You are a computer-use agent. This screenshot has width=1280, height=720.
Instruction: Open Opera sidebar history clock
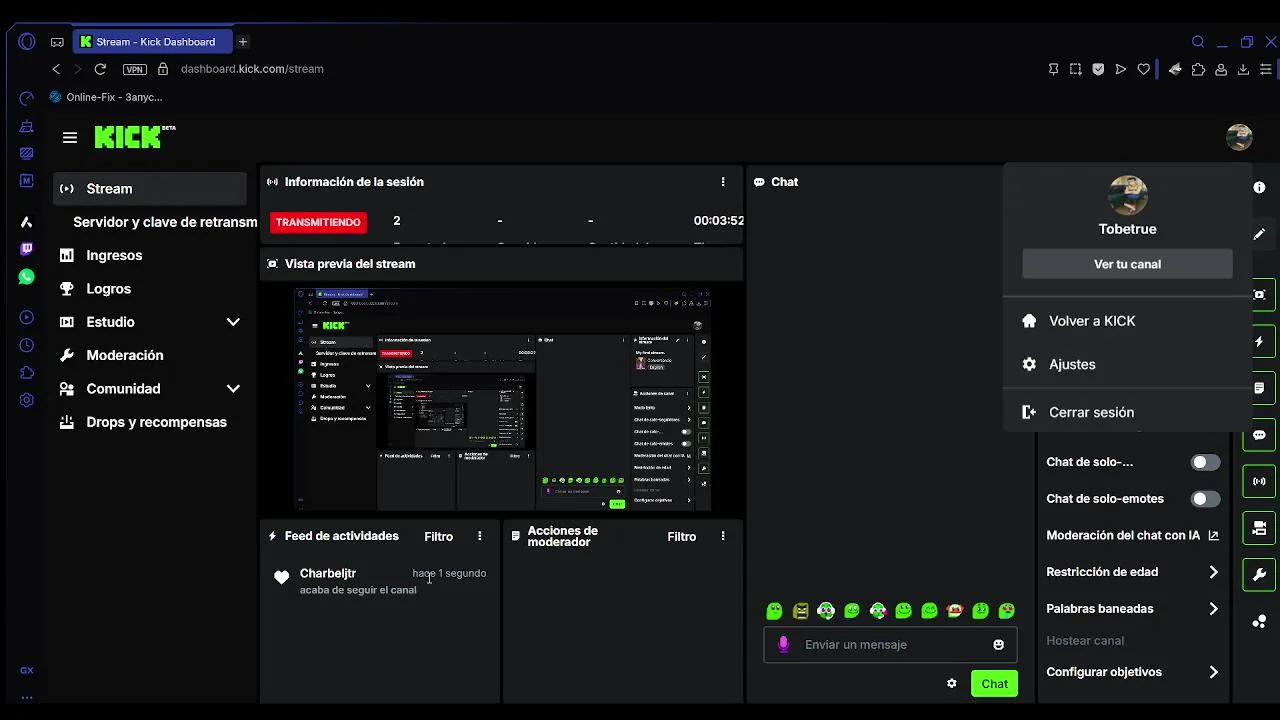[27, 345]
